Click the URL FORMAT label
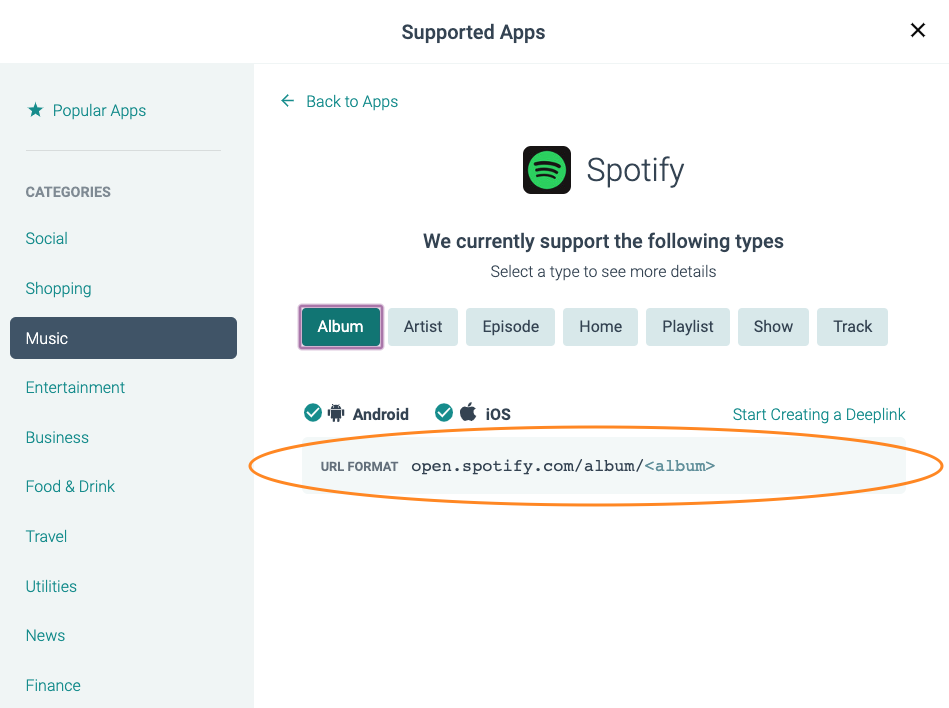The height and width of the screenshot is (708, 949). pyautogui.click(x=359, y=467)
